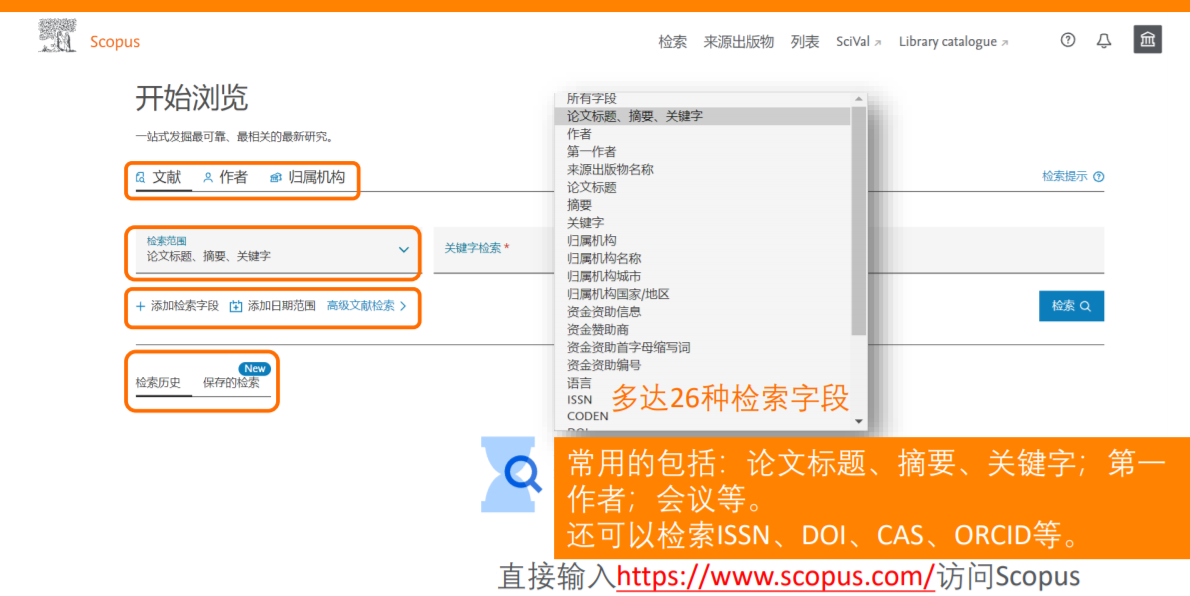Screen dimensions: 1190x596
Task: Select ISSN option in list
Action: point(581,399)
